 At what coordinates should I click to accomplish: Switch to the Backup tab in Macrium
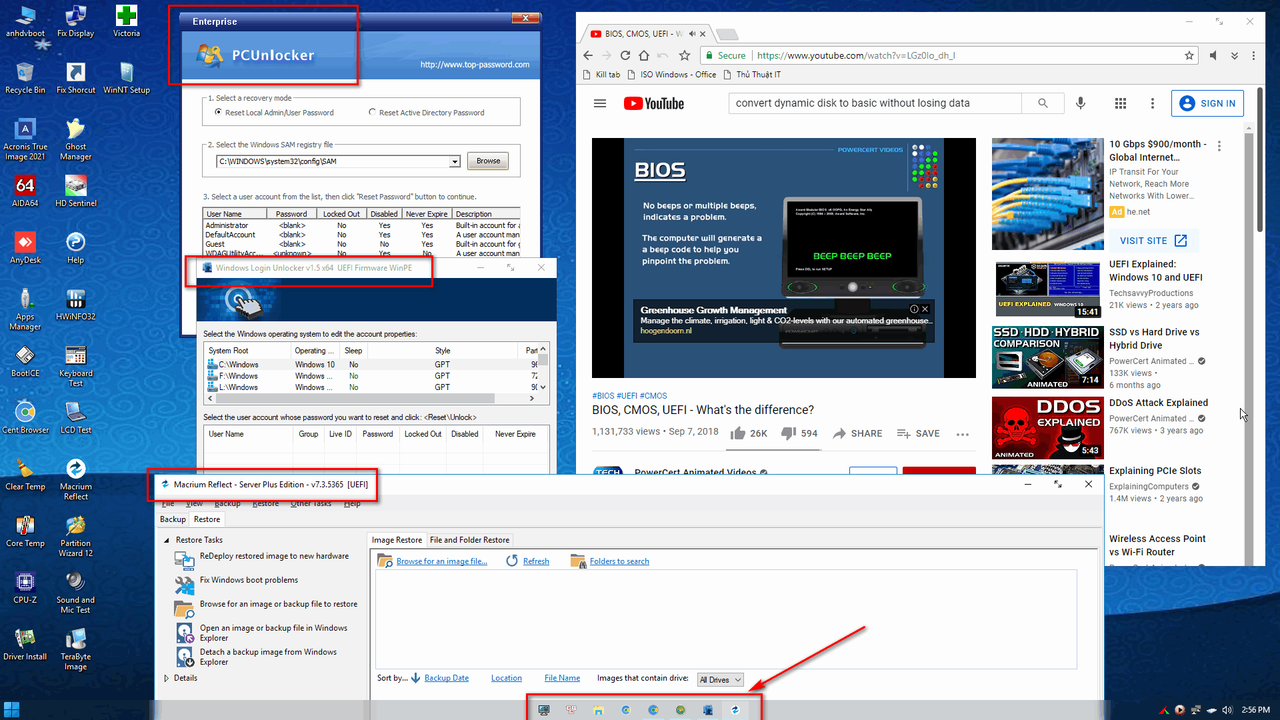pos(173,519)
